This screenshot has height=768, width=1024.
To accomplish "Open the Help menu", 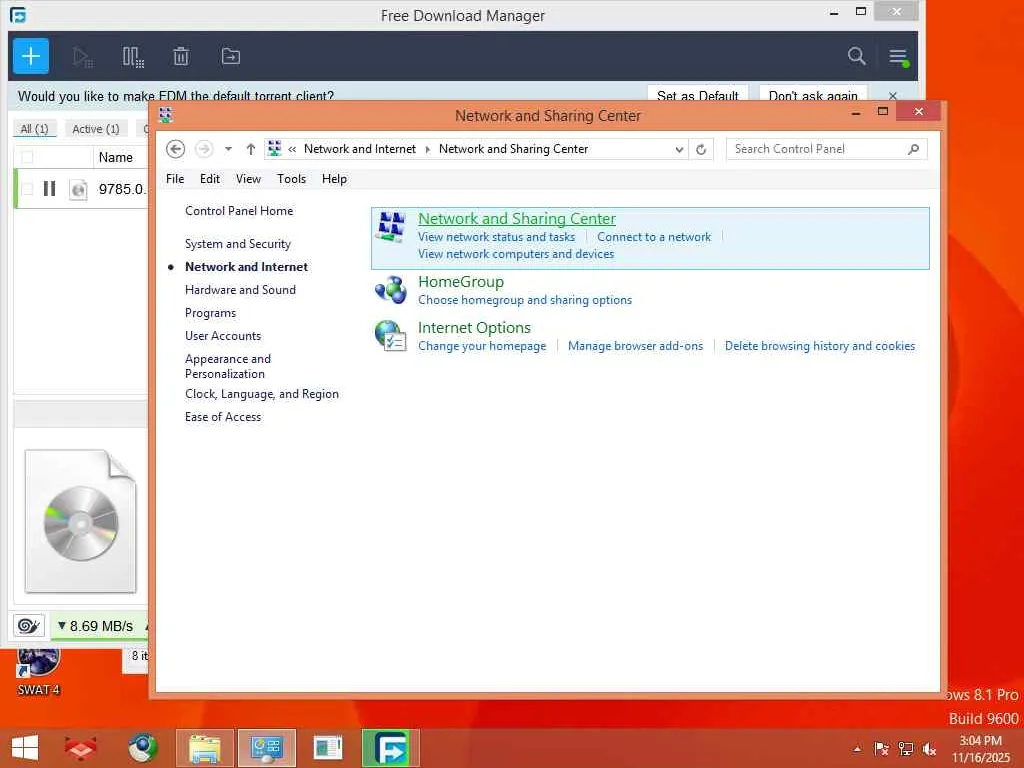I will coord(334,179).
